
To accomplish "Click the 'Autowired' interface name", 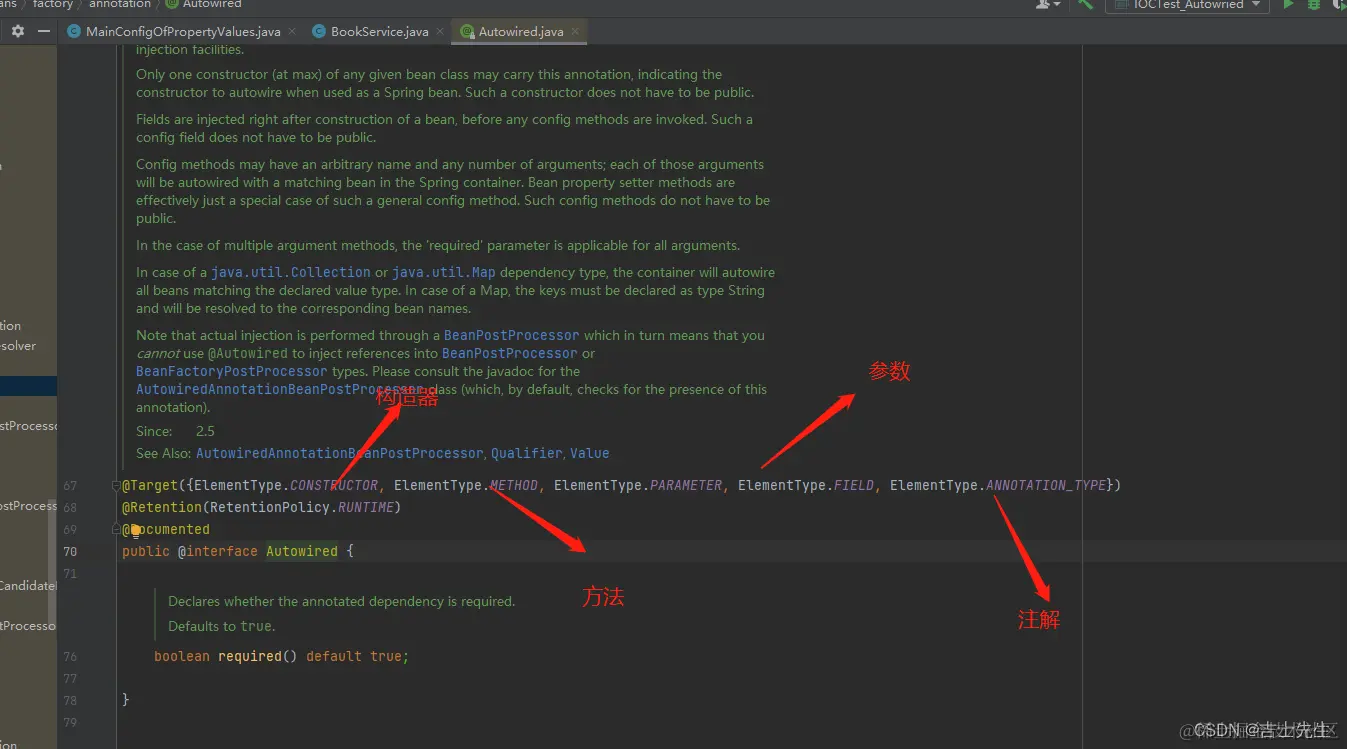I will point(302,551).
